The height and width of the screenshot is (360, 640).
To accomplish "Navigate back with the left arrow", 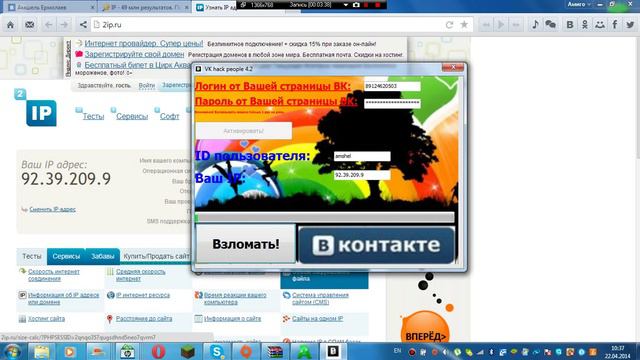I will [x=48, y=25].
